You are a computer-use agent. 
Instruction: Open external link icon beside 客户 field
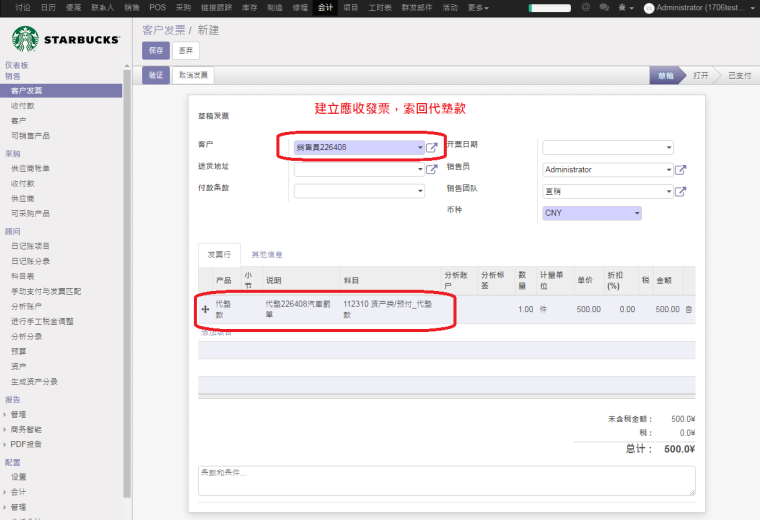point(431,147)
